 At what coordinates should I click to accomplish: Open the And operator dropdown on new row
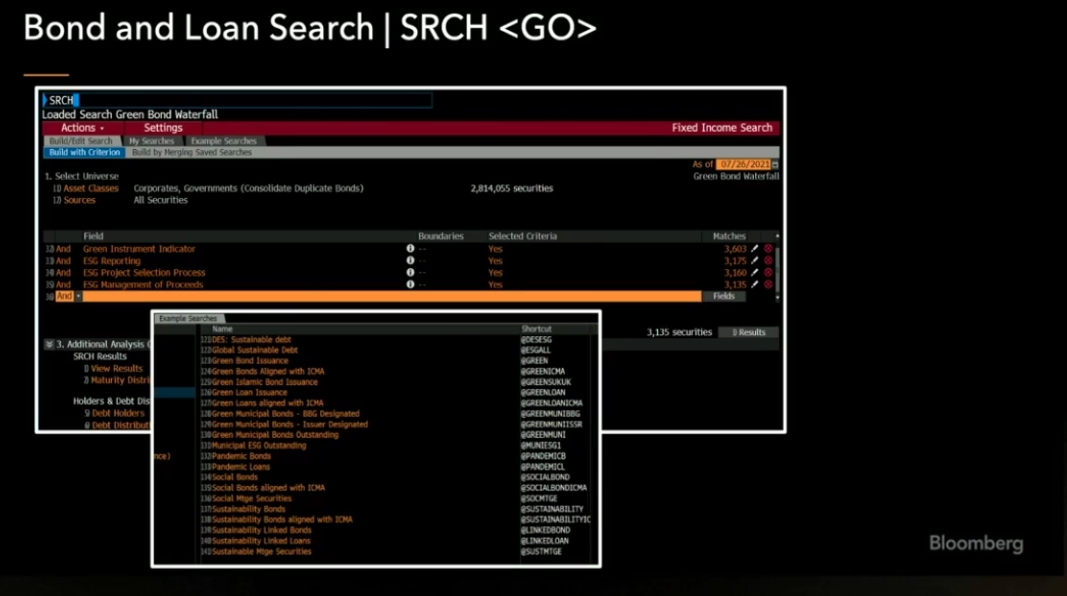(78, 297)
